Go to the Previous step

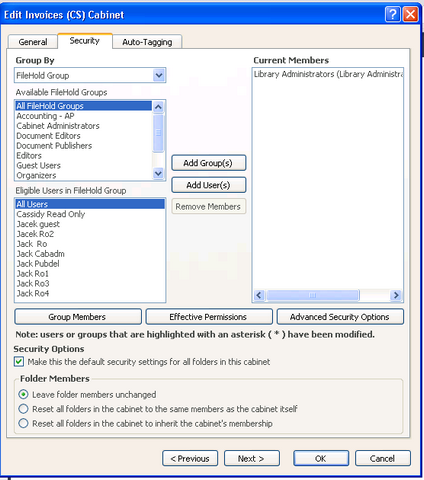tap(190, 459)
